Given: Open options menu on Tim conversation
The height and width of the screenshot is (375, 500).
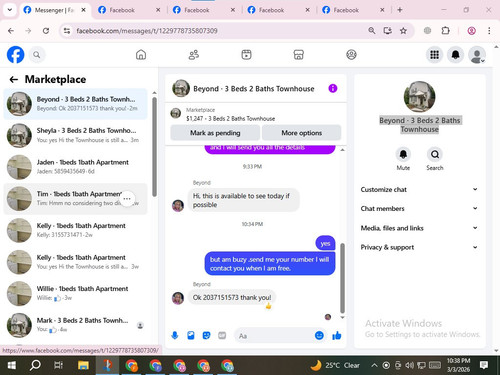Looking at the screenshot, I should (127, 199).
